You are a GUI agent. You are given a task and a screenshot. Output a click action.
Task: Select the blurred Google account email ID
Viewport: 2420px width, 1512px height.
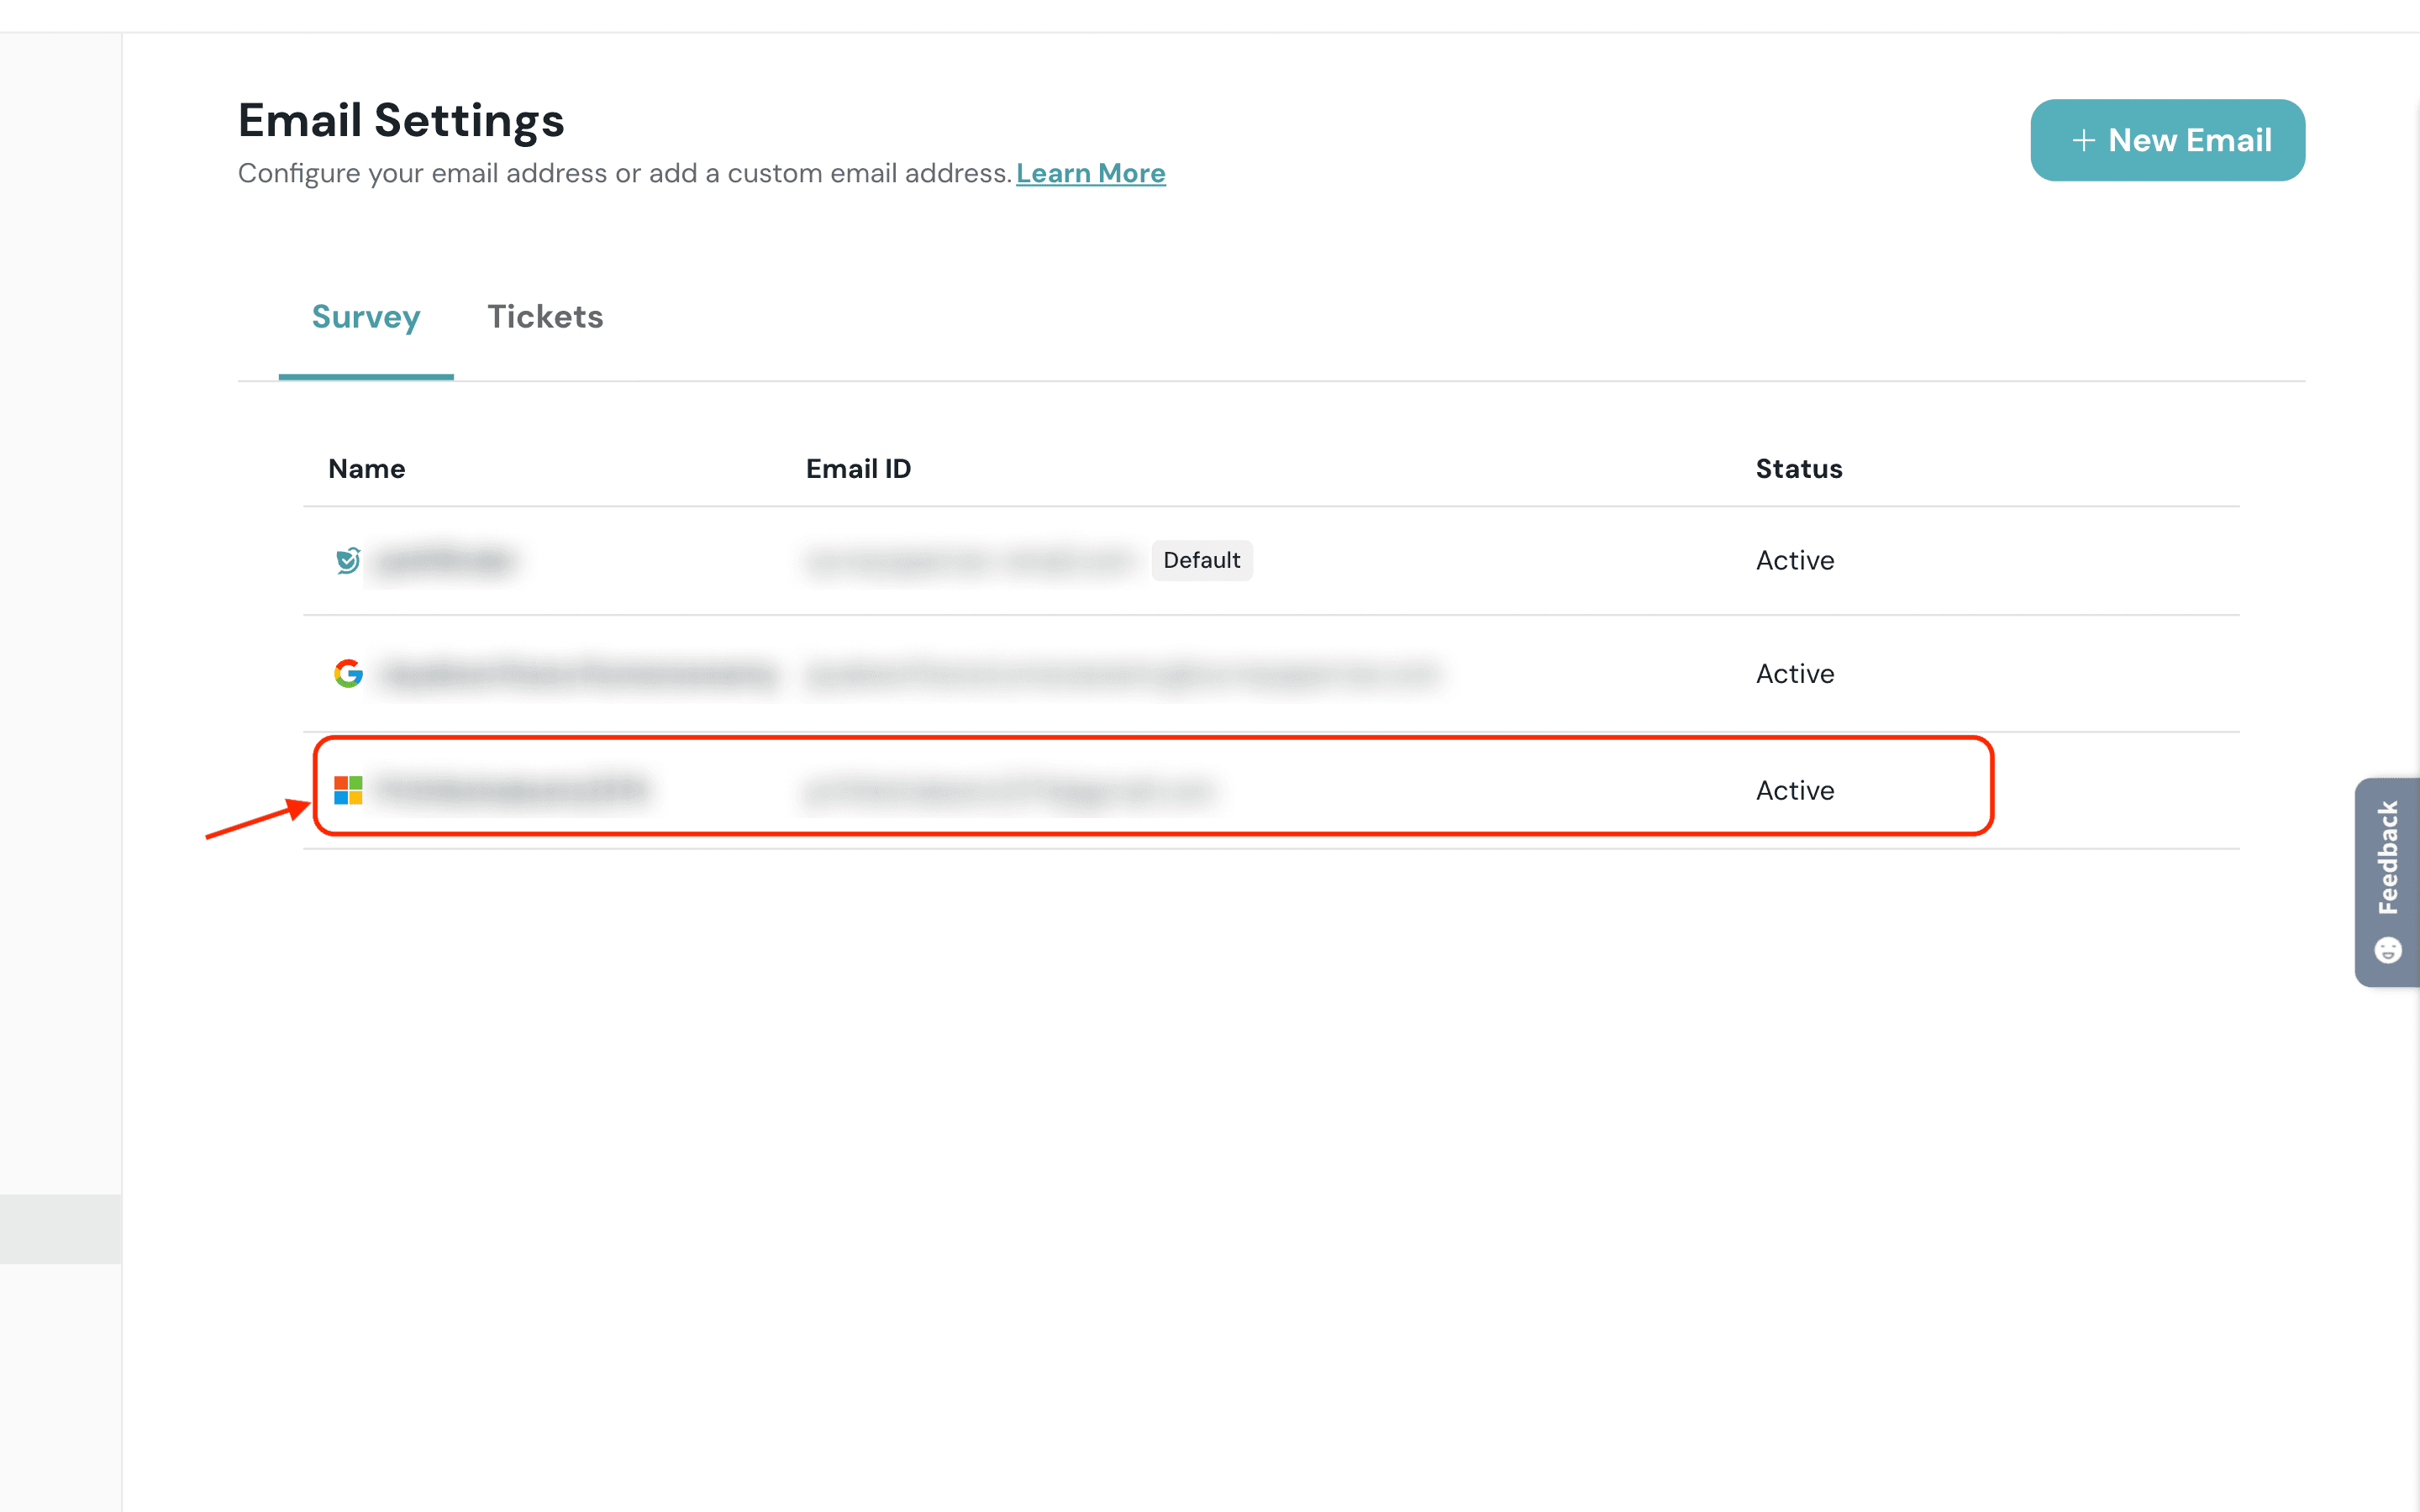[x=1122, y=673]
